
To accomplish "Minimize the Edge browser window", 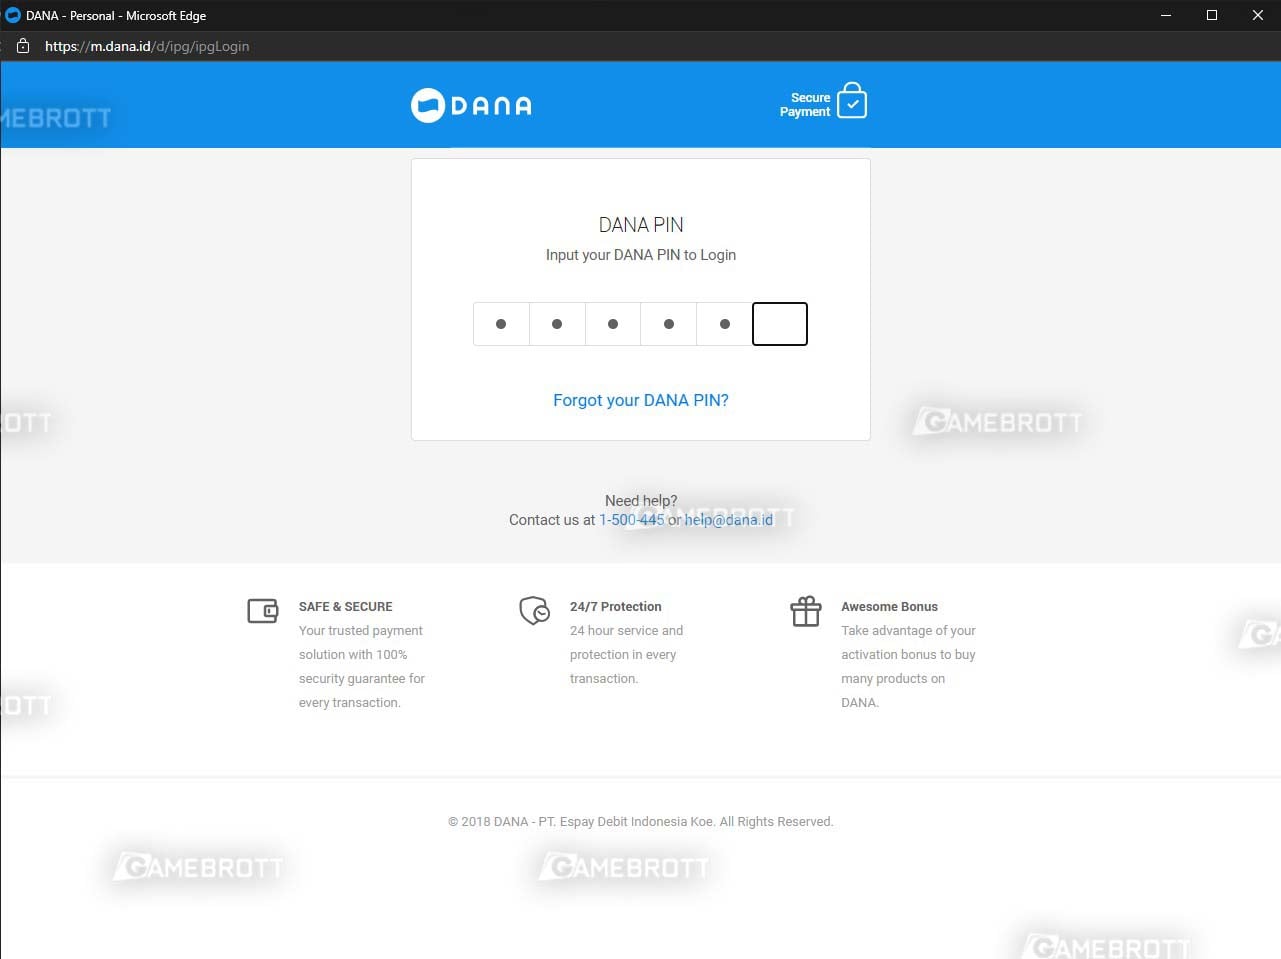I will click(1165, 15).
